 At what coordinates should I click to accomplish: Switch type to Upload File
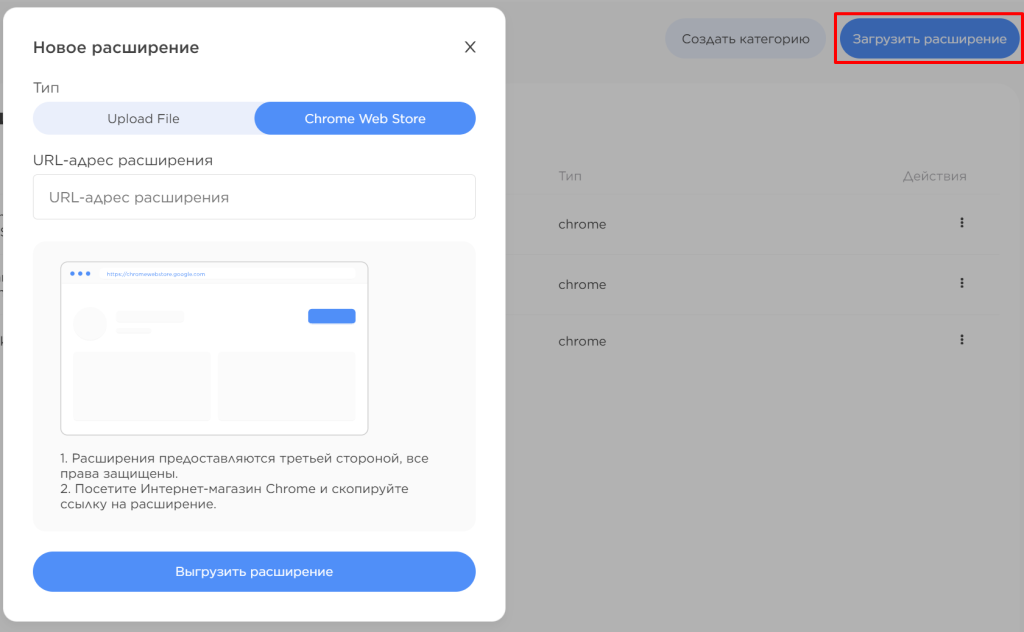(x=144, y=118)
